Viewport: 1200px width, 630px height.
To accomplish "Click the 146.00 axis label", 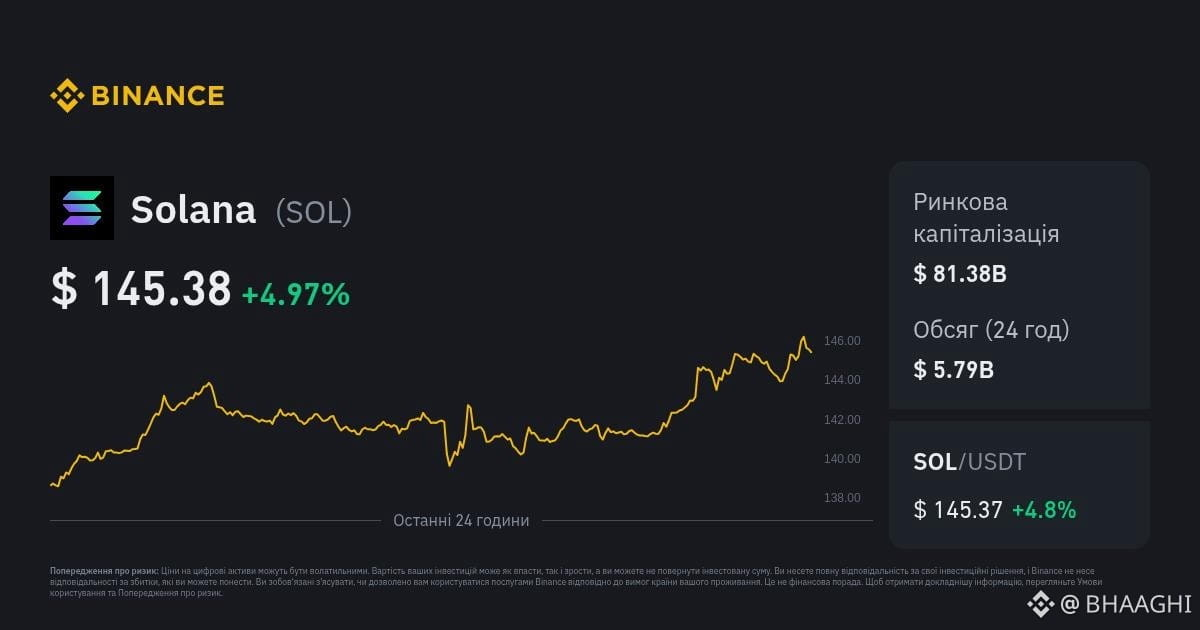I will [x=842, y=341].
